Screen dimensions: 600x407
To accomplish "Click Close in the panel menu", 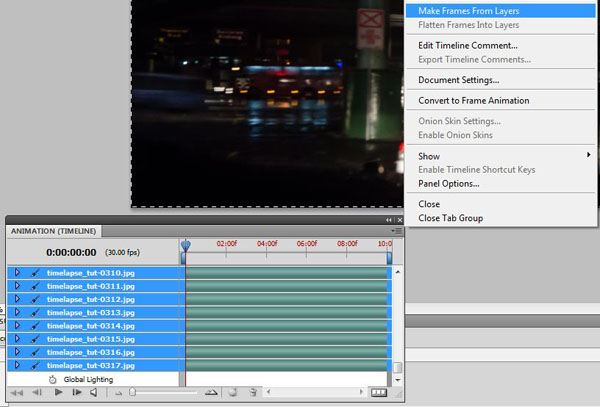I will (x=501, y=204).
